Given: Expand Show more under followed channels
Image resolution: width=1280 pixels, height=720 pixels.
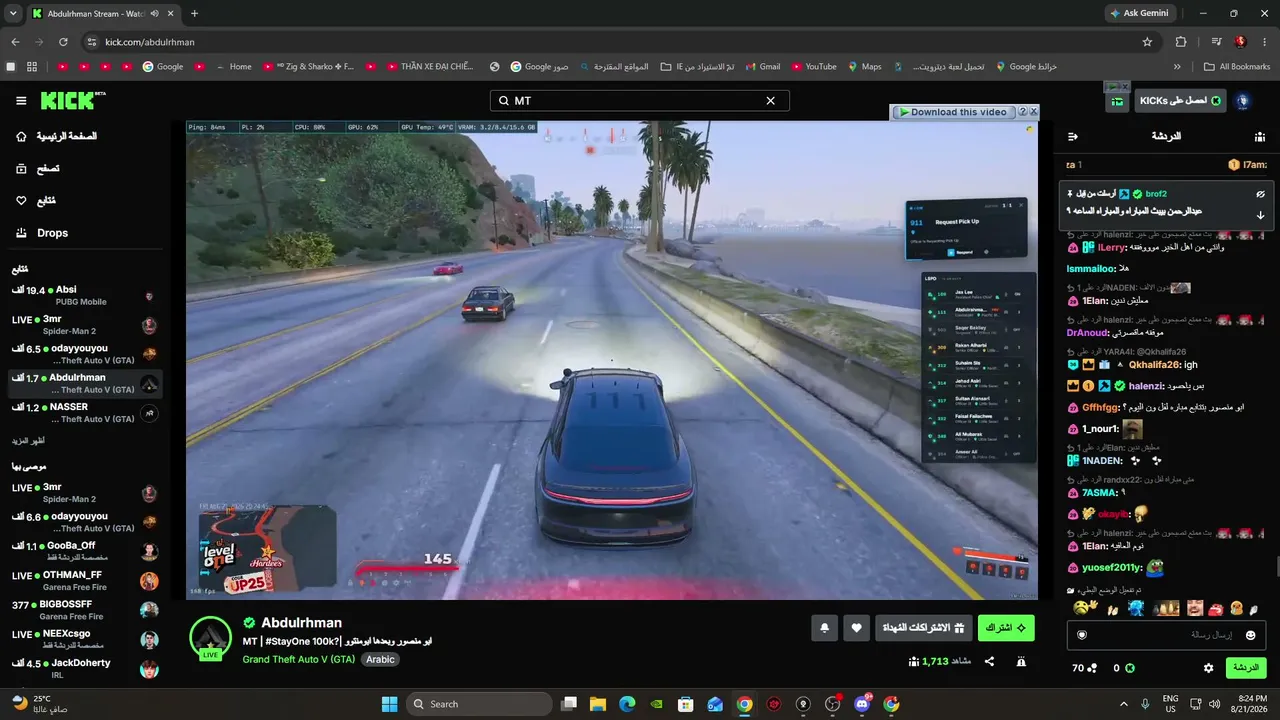Looking at the screenshot, I should 28,440.
